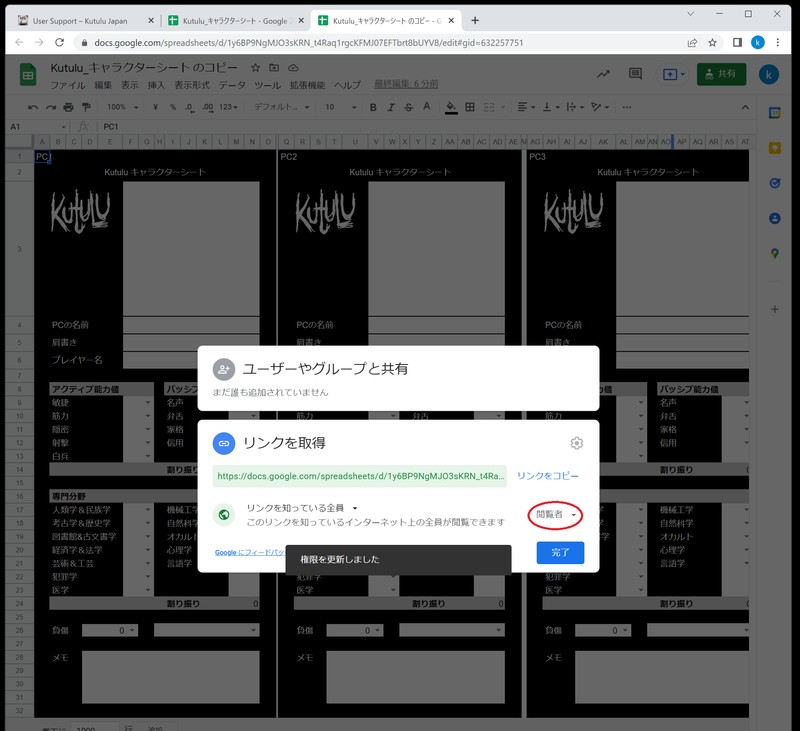800x731 pixels.
Task: Click the Google feedback link
Action: 249,552
